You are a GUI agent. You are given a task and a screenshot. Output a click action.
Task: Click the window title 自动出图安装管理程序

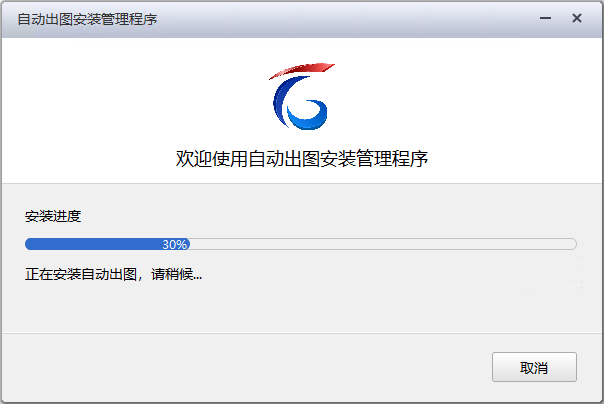pos(87,19)
